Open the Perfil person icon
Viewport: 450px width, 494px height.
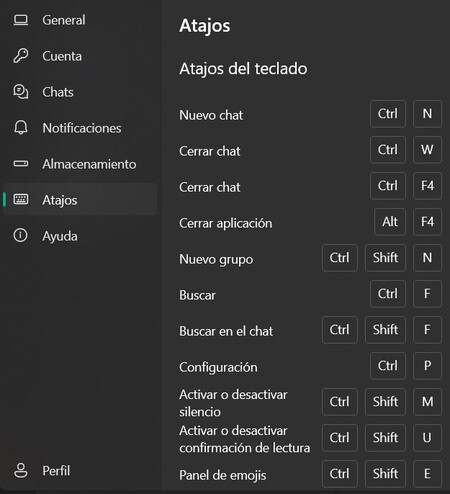(21, 471)
